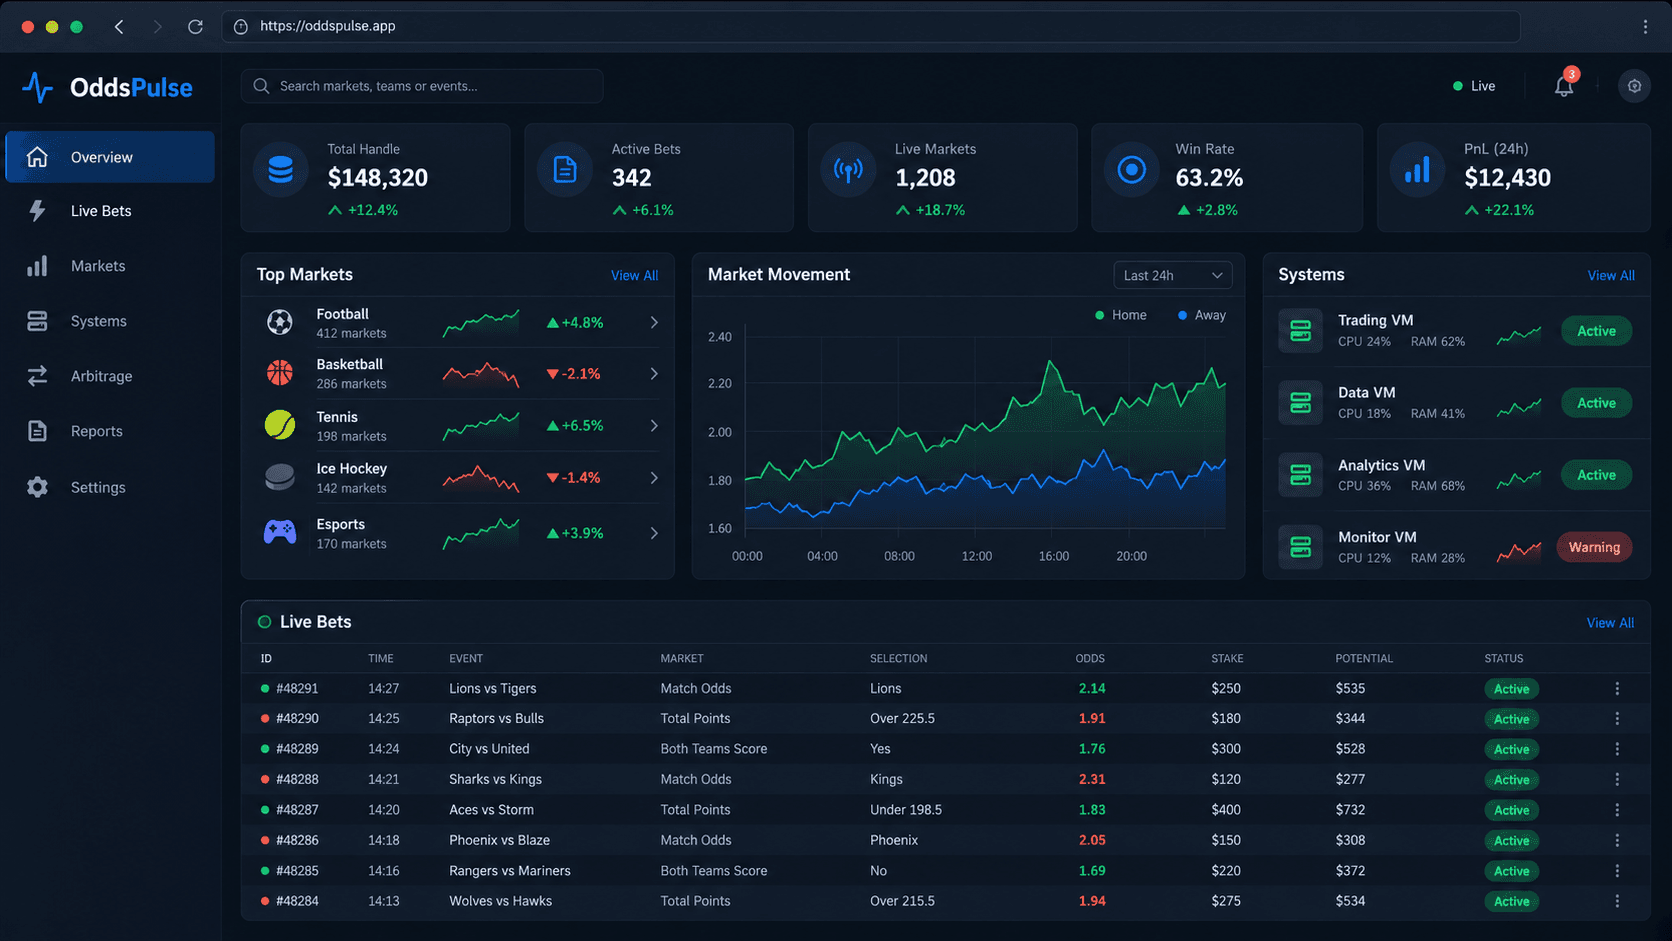Open options menu for bet #48284
The height and width of the screenshot is (941, 1672).
(1617, 901)
